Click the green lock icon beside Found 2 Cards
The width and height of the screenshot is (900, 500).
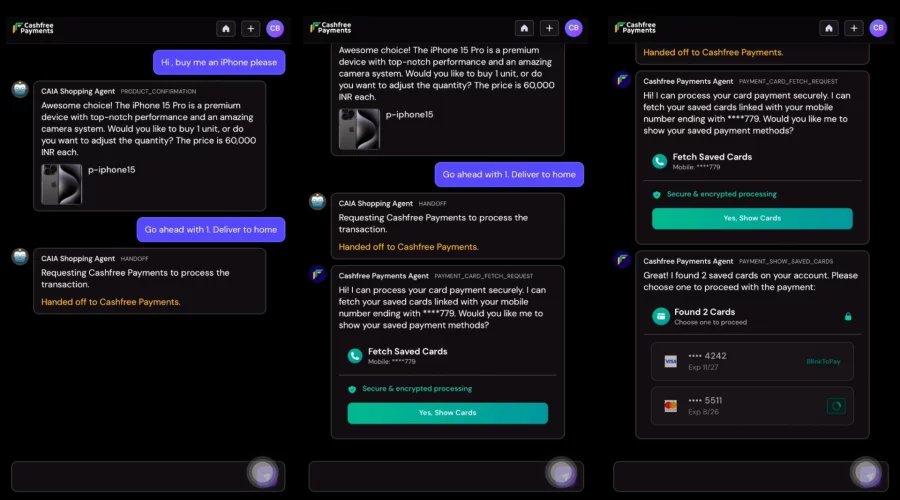coord(848,316)
